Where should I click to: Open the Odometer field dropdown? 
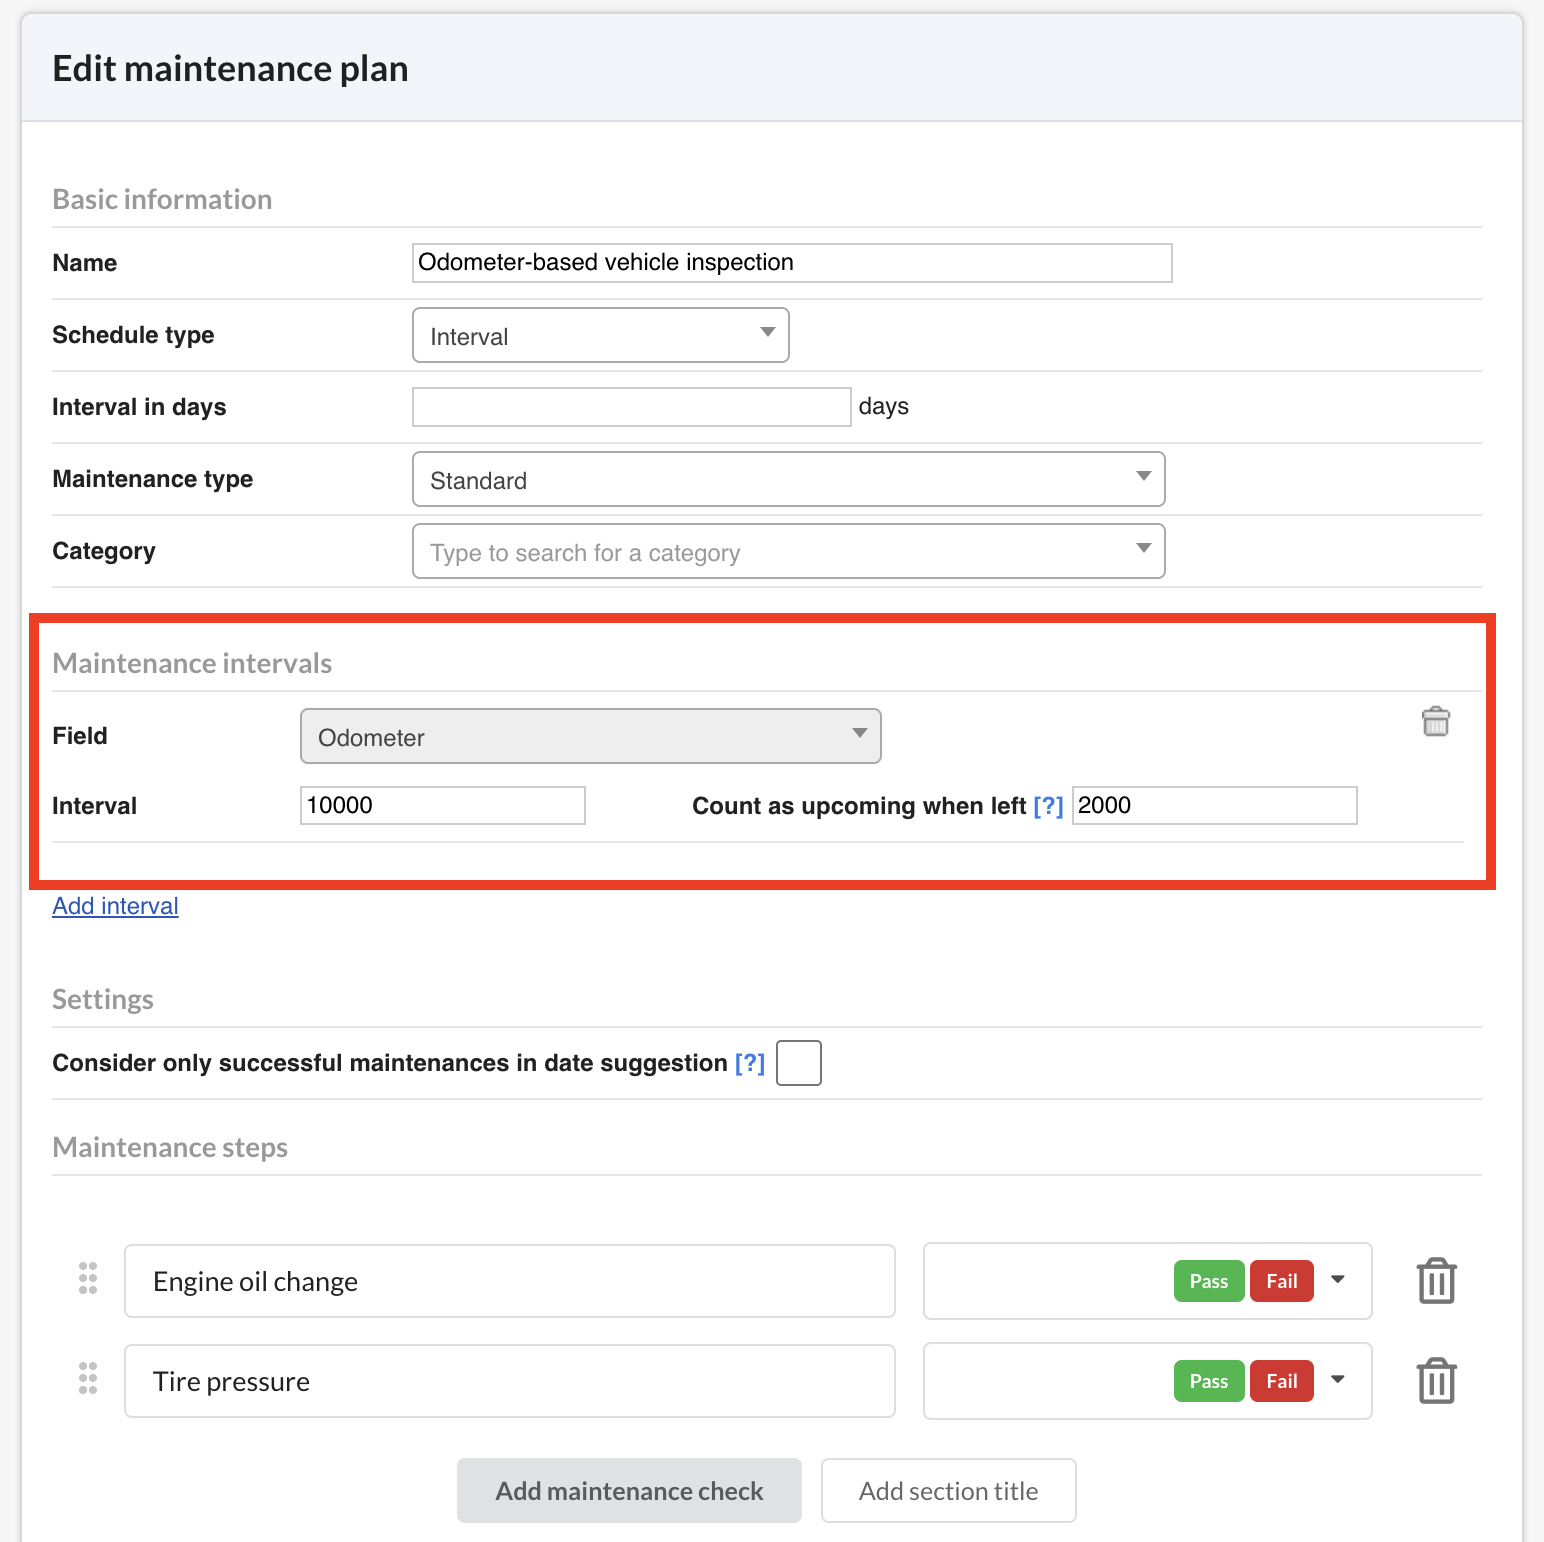(x=590, y=736)
